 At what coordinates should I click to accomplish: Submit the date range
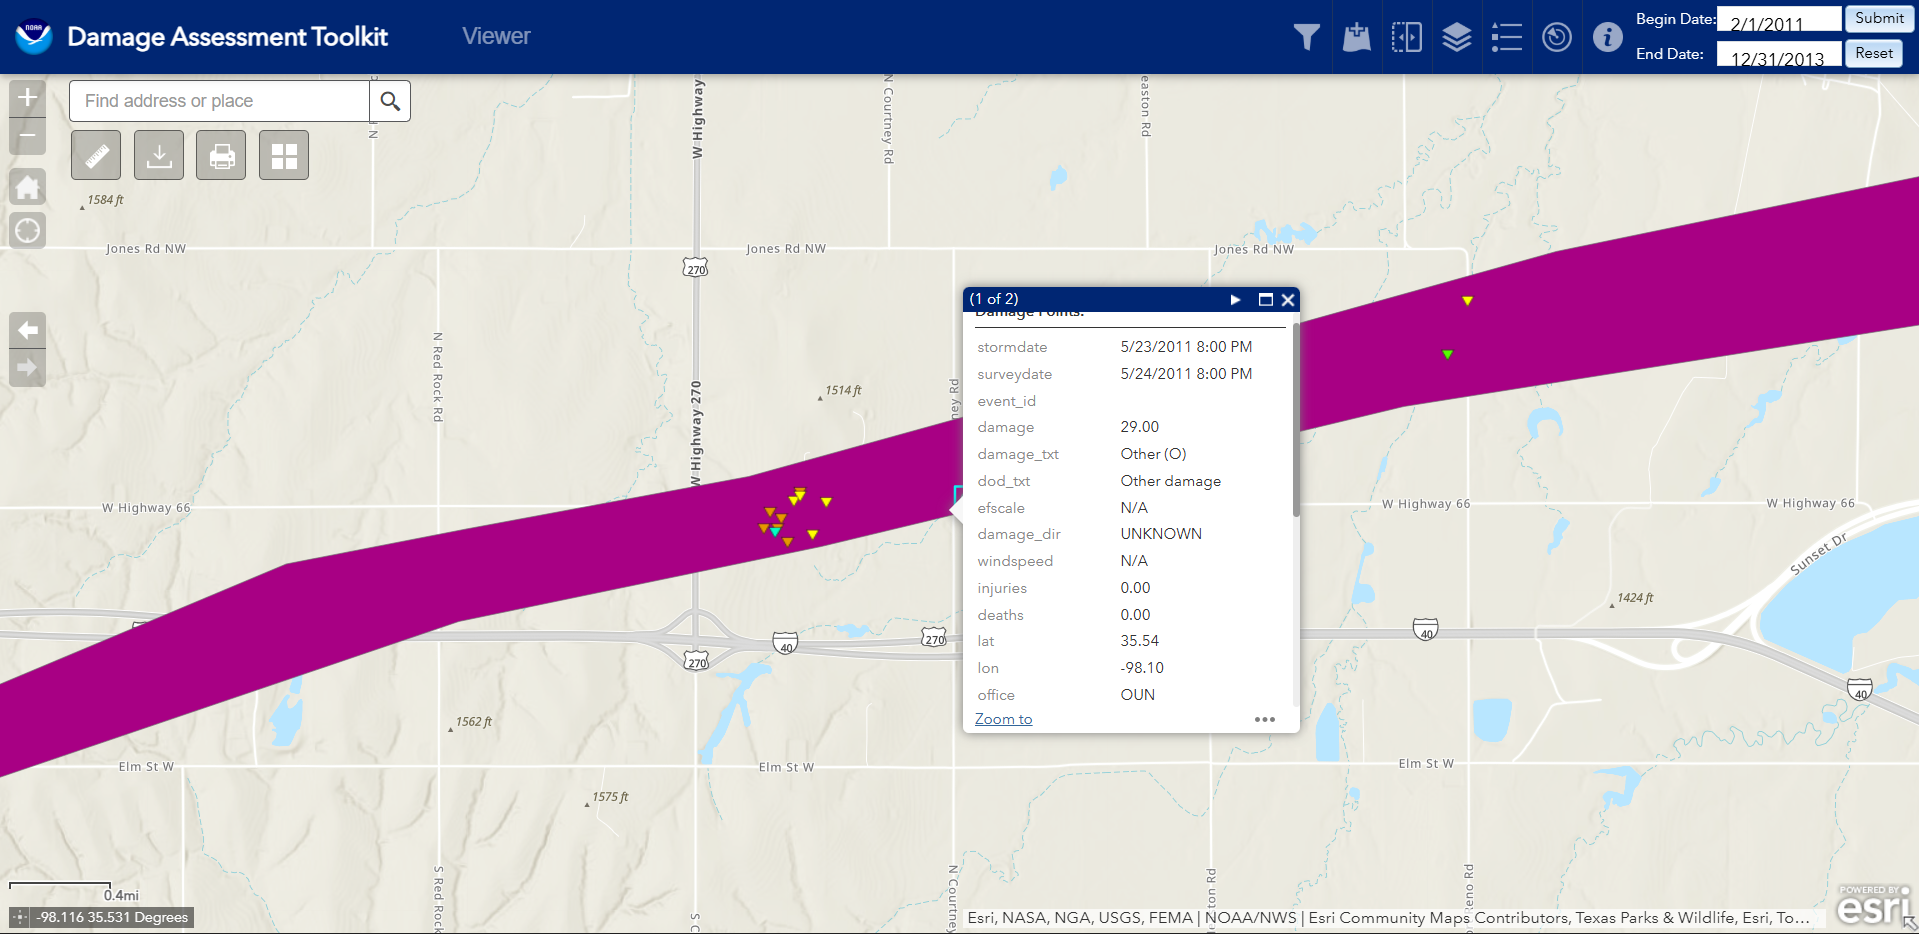coord(1878,19)
